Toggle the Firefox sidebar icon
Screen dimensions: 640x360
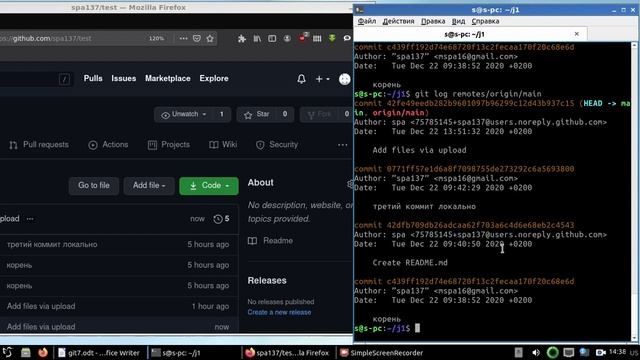[272, 38]
